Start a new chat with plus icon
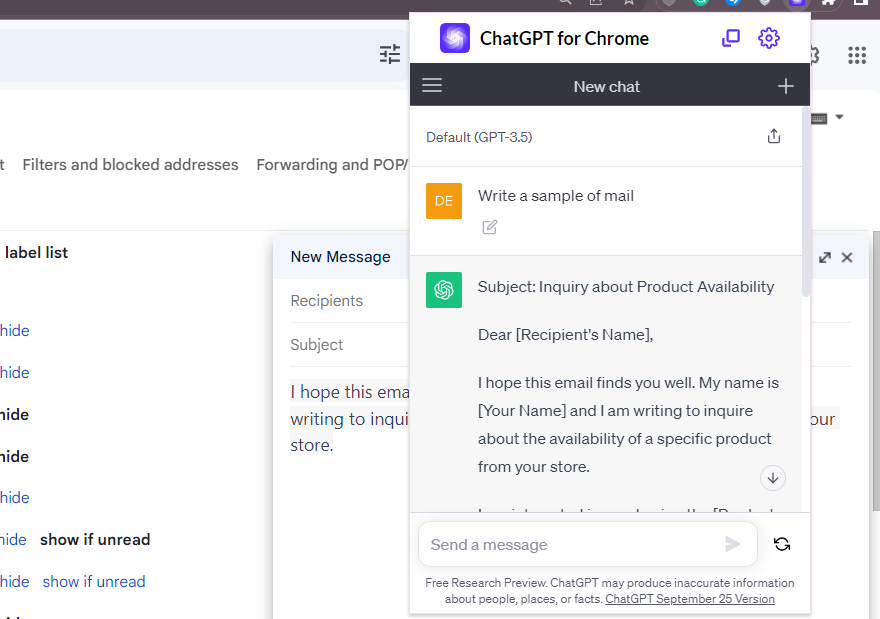Image resolution: width=880 pixels, height=619 pixels. (786, 86)
